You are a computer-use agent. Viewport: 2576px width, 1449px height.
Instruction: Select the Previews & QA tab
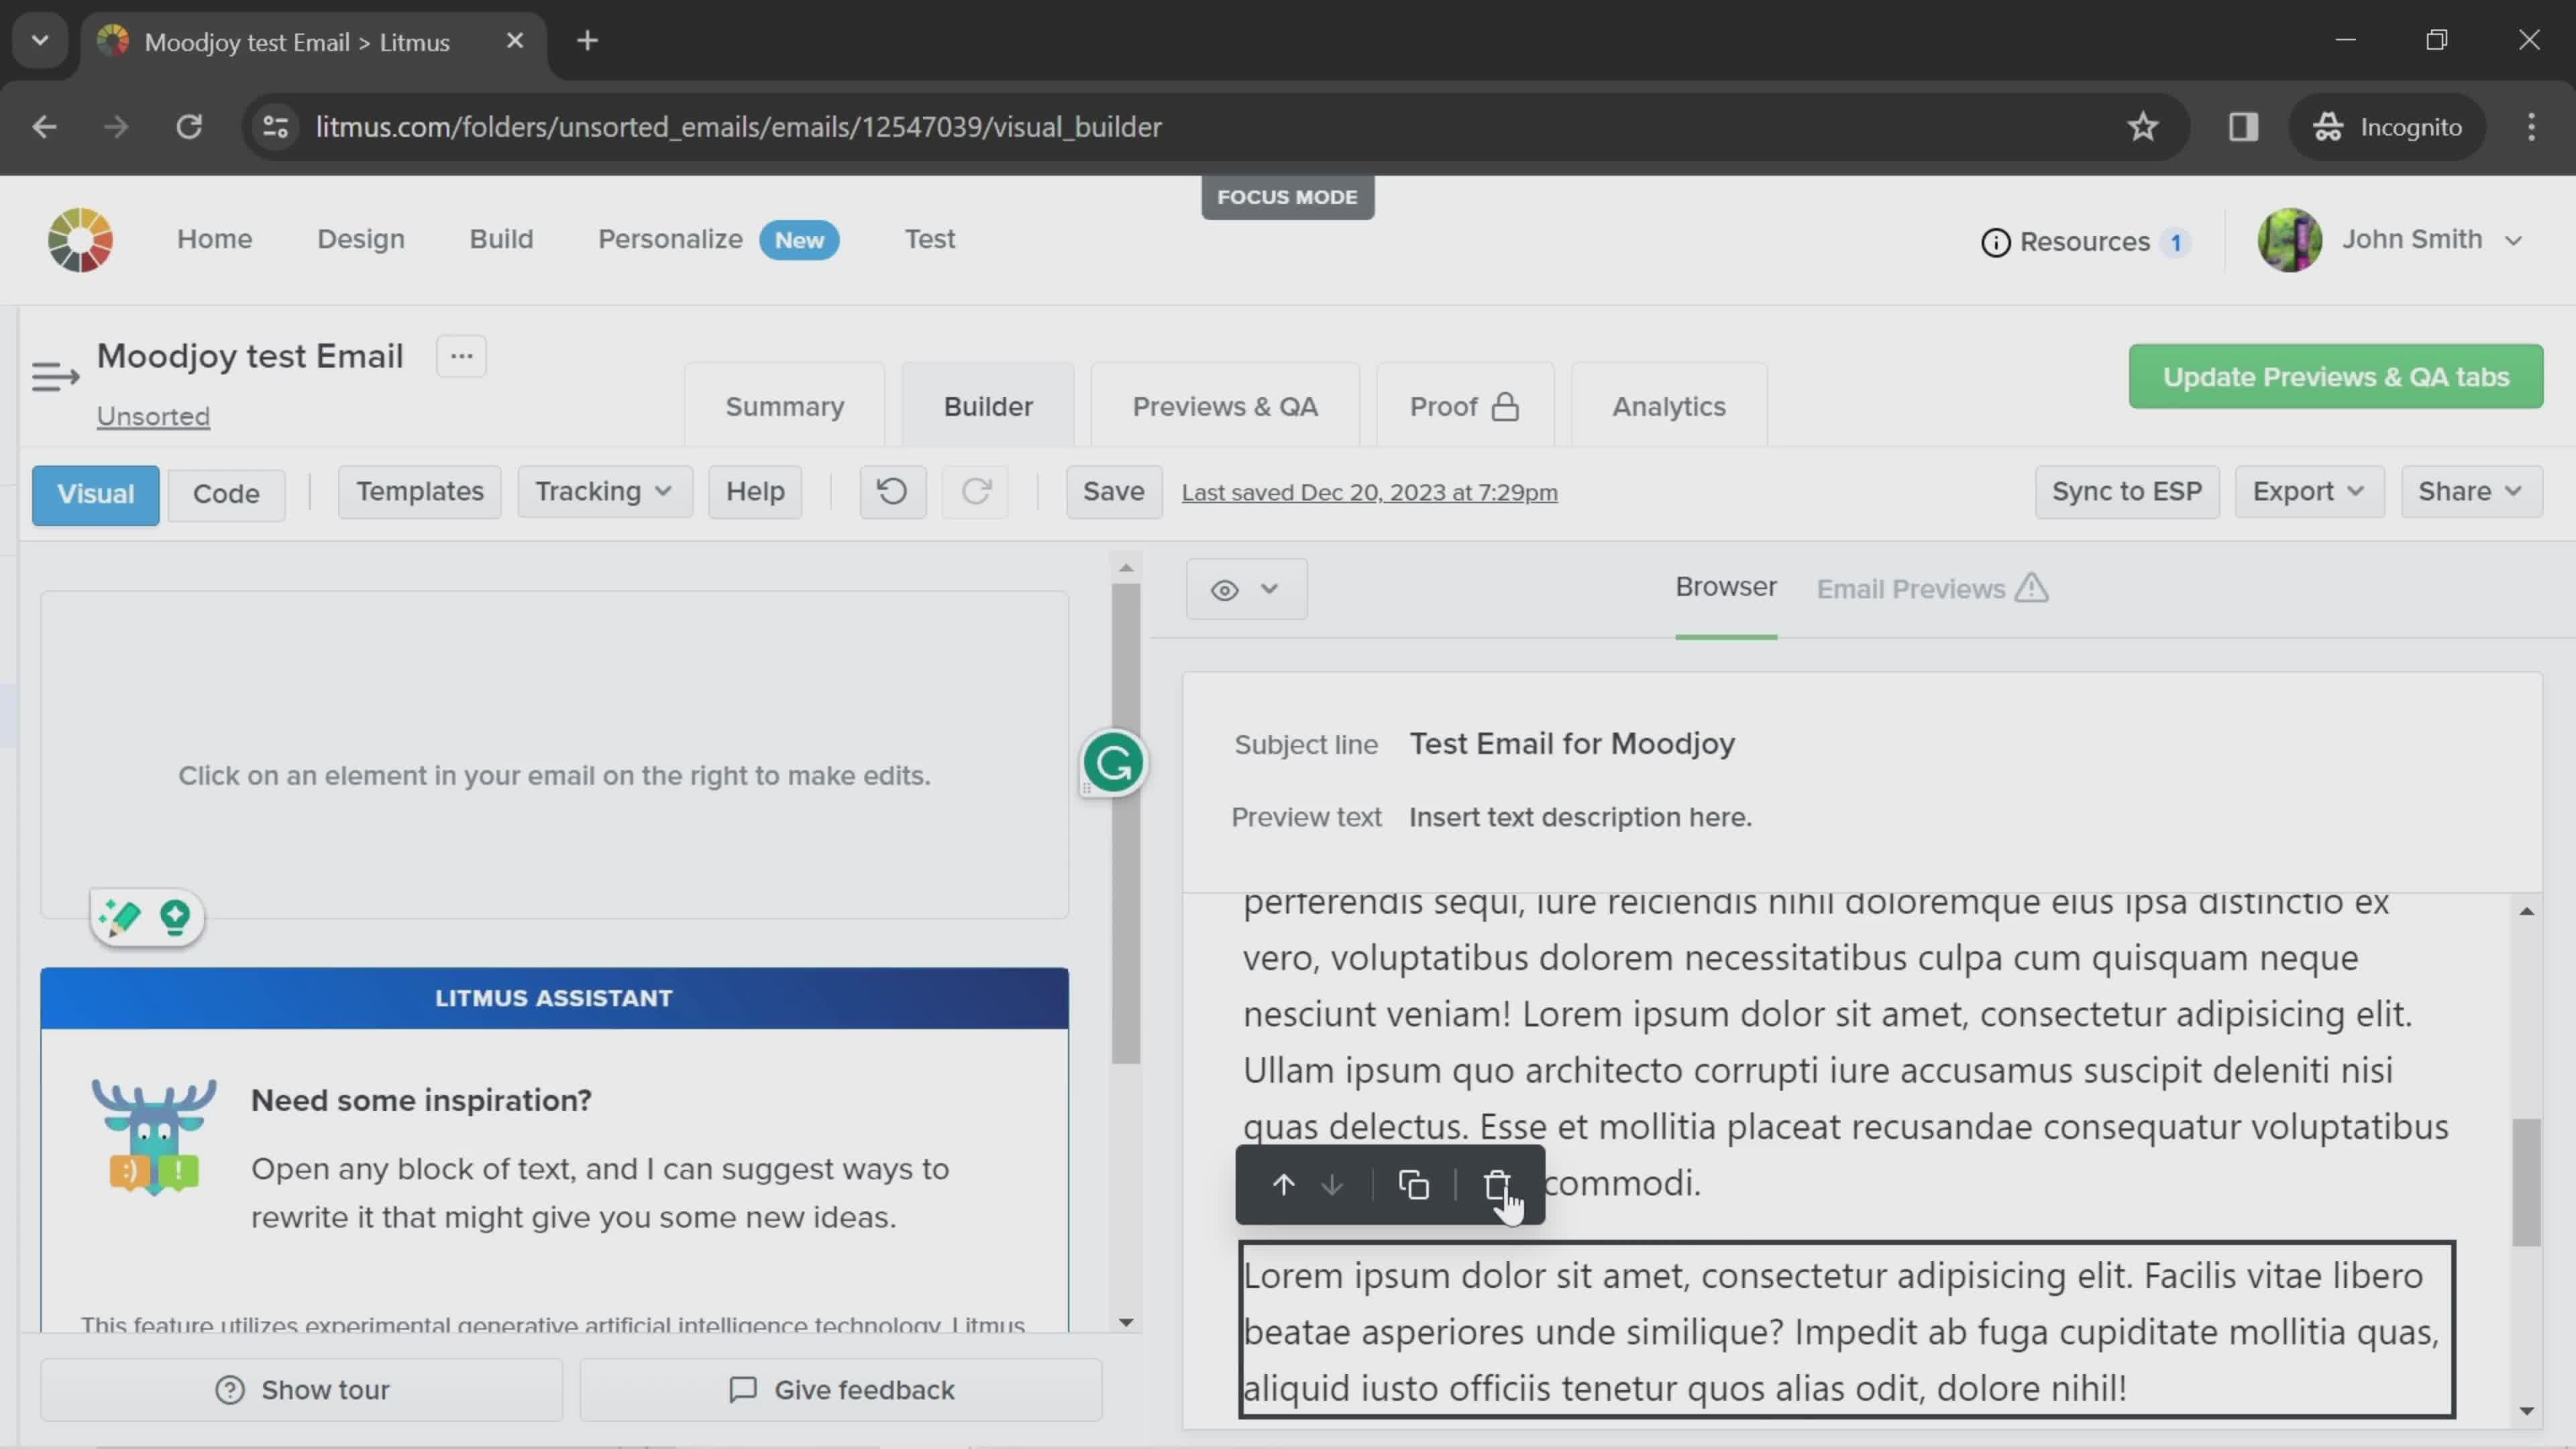(x=1226, y=405)
